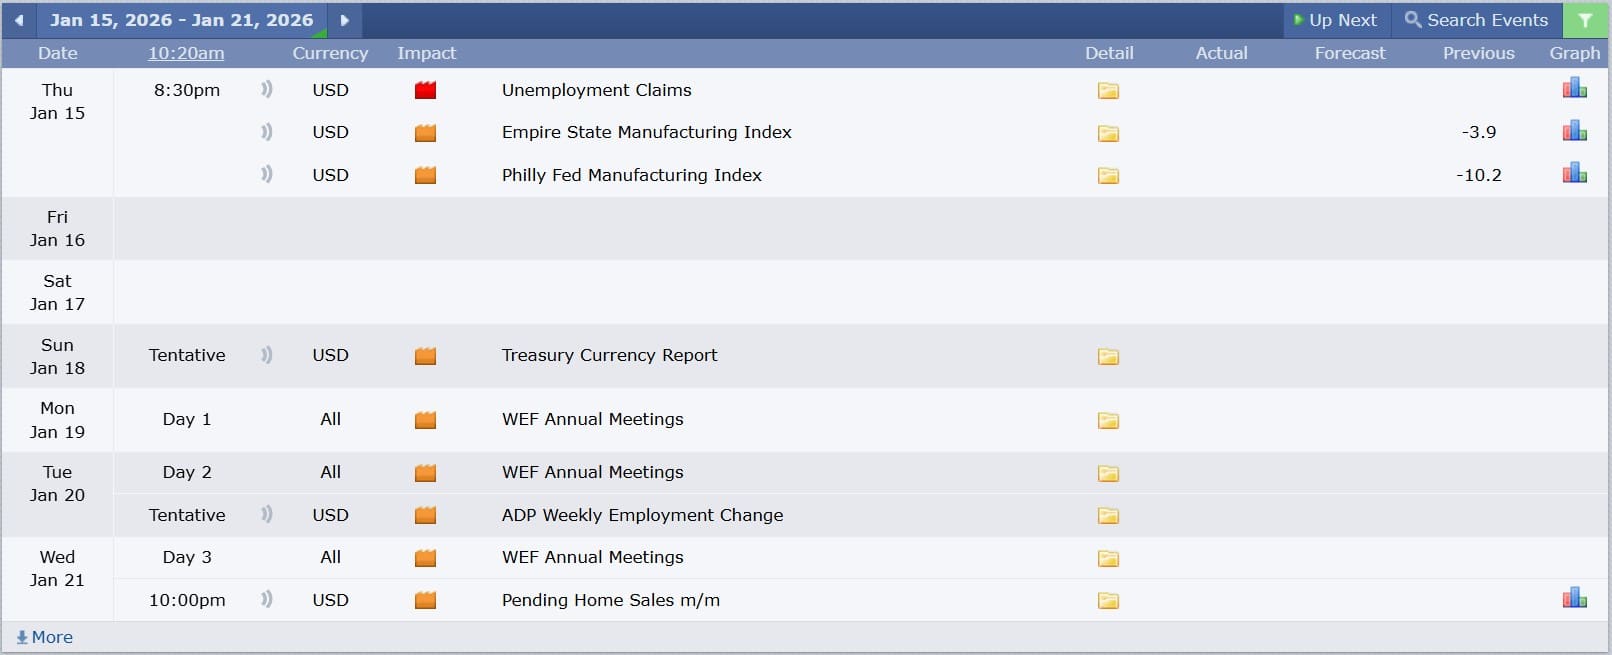Open detail folder for WEF Meetings Day 3

pyautogui.click(x=1108, y=558)
